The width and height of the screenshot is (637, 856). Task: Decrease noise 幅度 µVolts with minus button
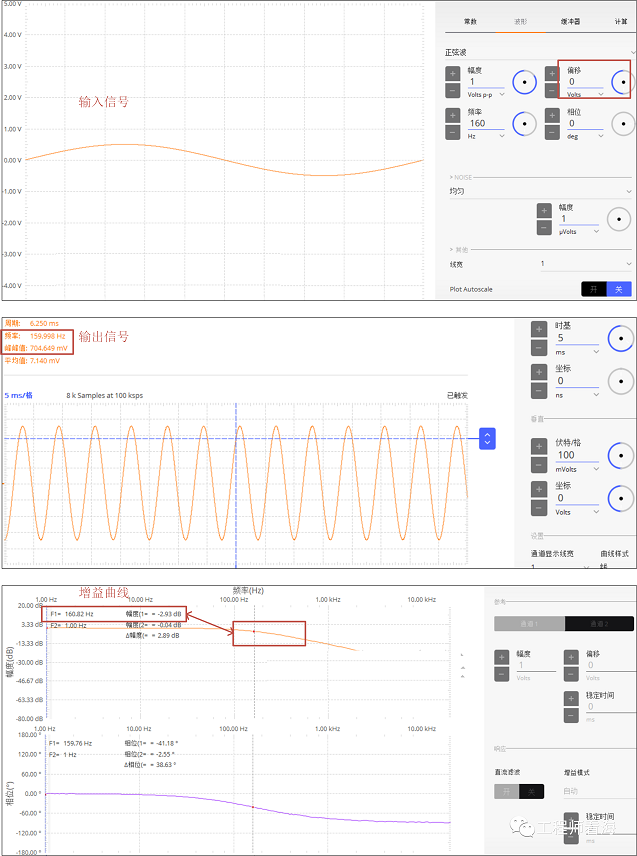coord(544,228)
